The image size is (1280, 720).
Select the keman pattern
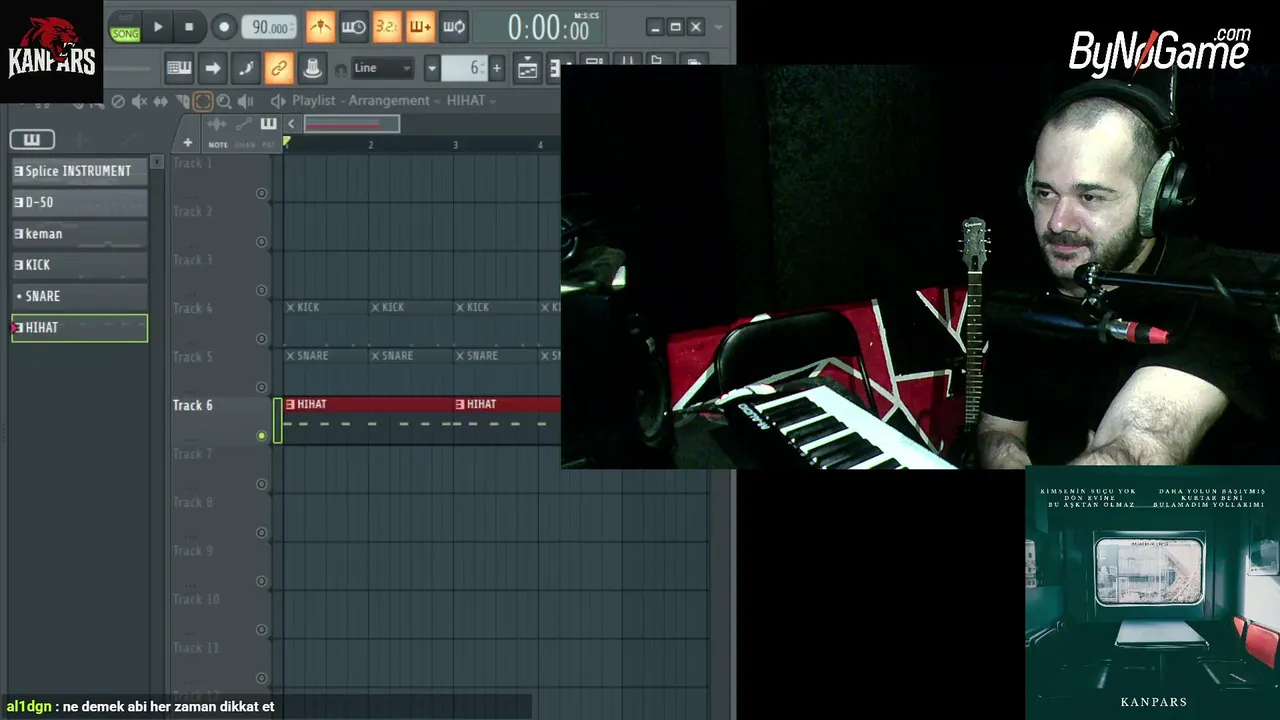79,234
